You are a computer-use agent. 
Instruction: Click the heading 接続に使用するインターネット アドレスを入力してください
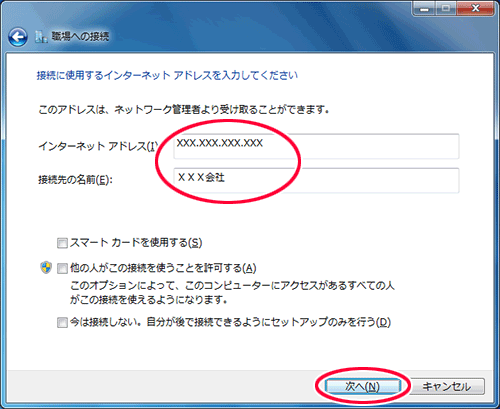(x=167, y=75)
